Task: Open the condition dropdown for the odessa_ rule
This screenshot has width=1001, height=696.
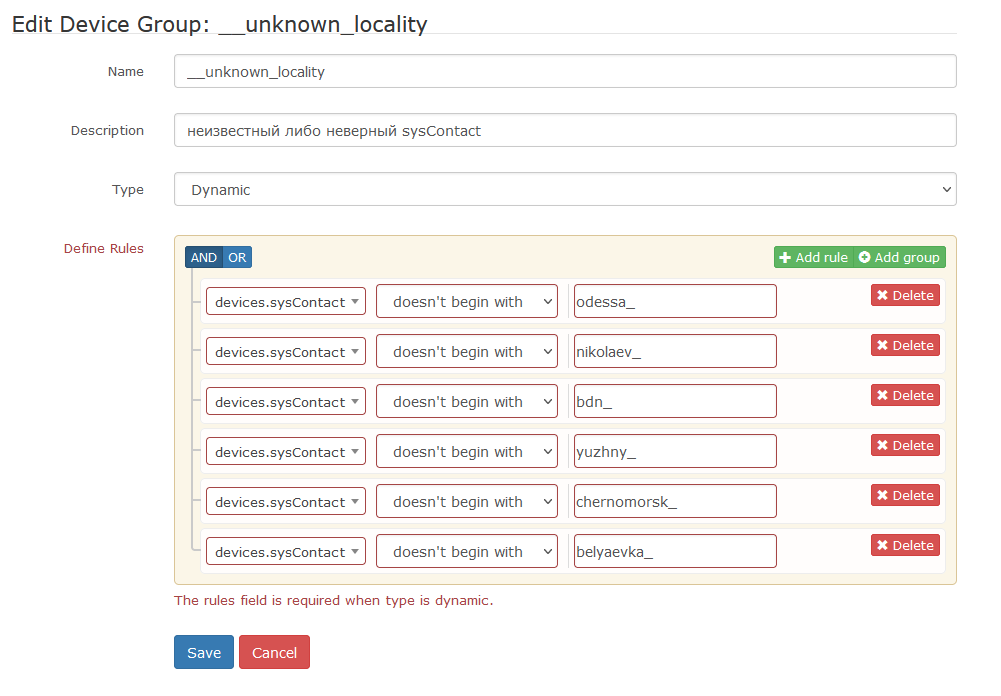Action: [x=466, y=301]
